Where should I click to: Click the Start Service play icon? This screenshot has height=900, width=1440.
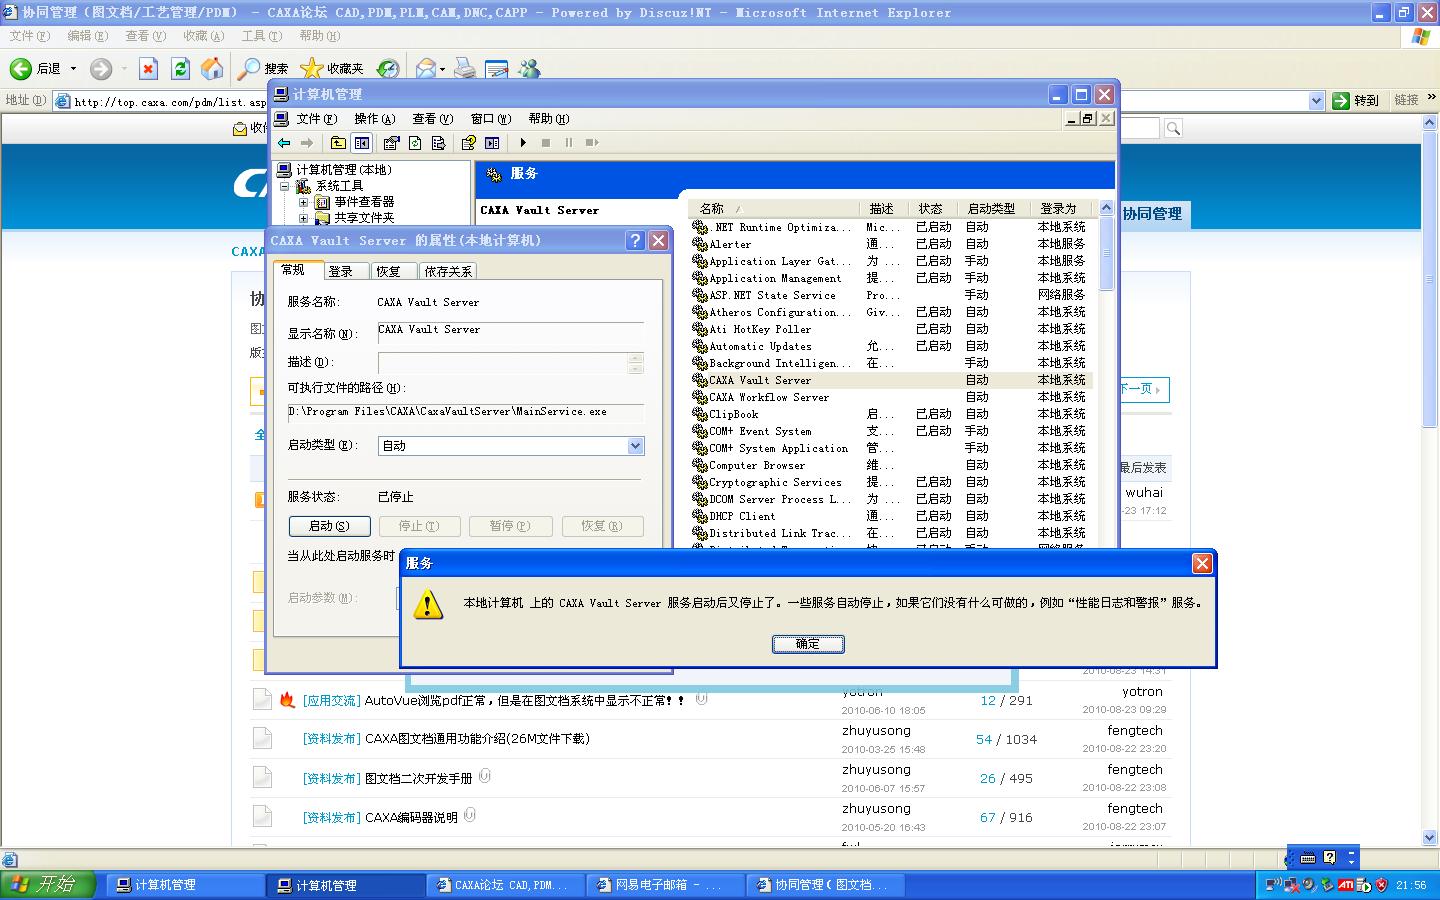523,143
